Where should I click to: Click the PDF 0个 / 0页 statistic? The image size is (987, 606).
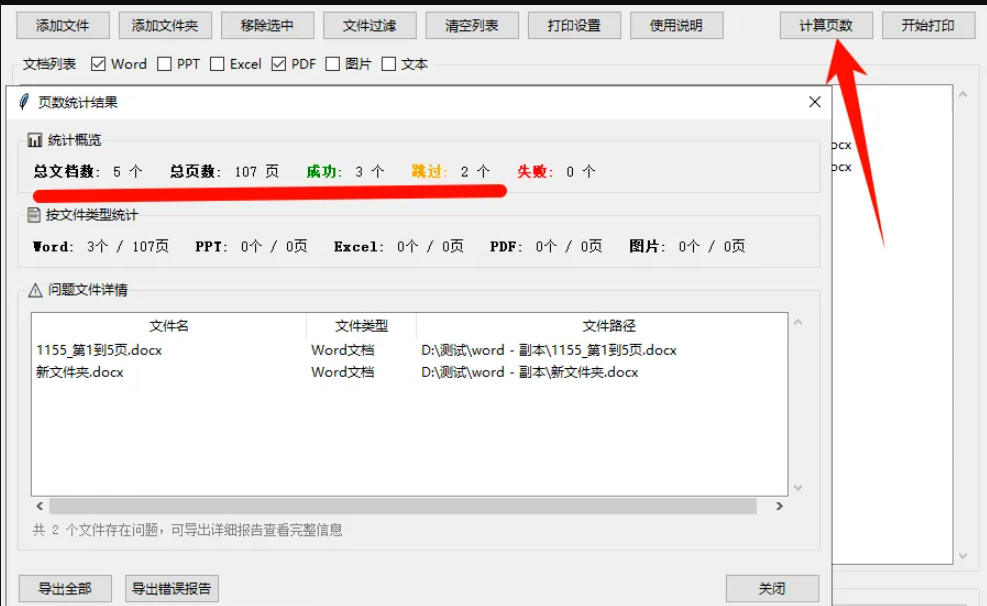click(x=546, y=247)
